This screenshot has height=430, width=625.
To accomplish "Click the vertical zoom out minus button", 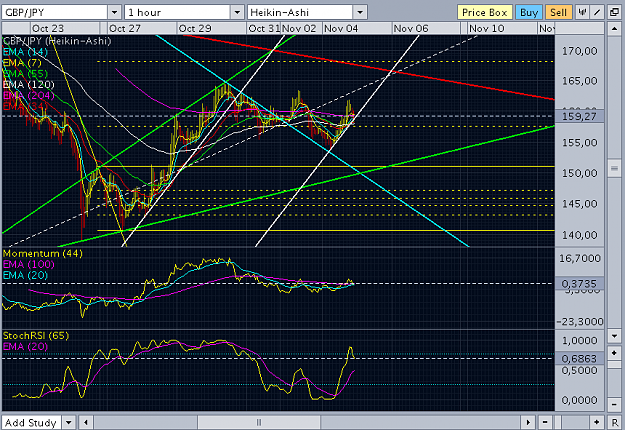I will 614,405.
